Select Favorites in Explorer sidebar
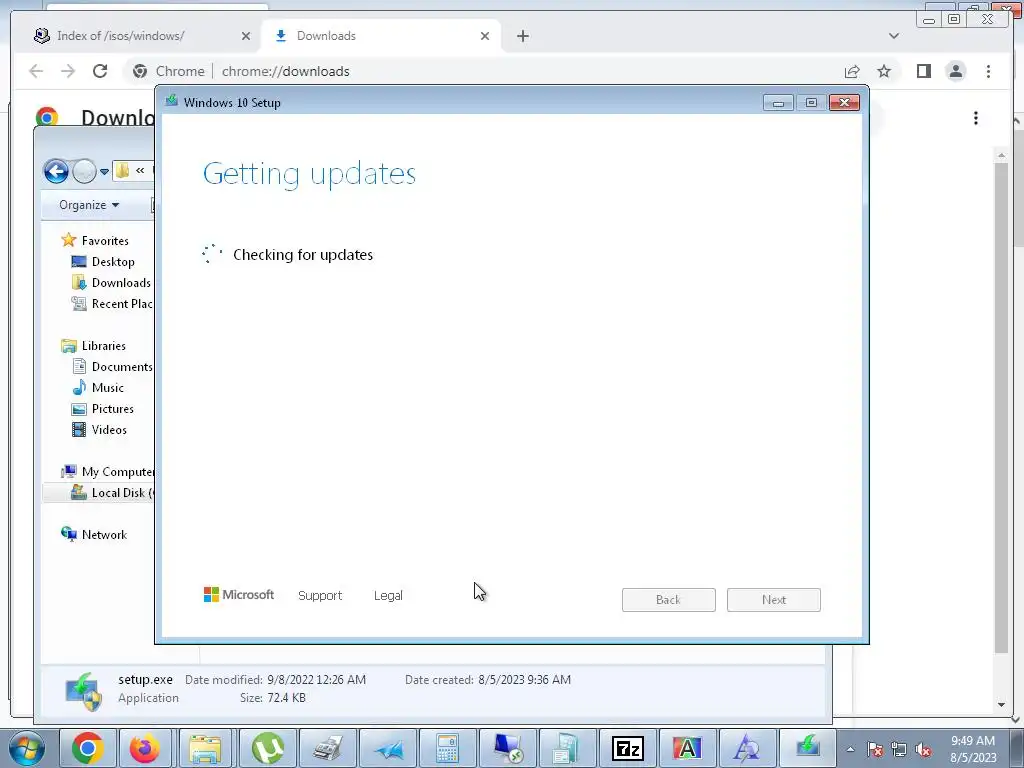The height and width of the screenshot is (768, 1024). pos(104,240)
